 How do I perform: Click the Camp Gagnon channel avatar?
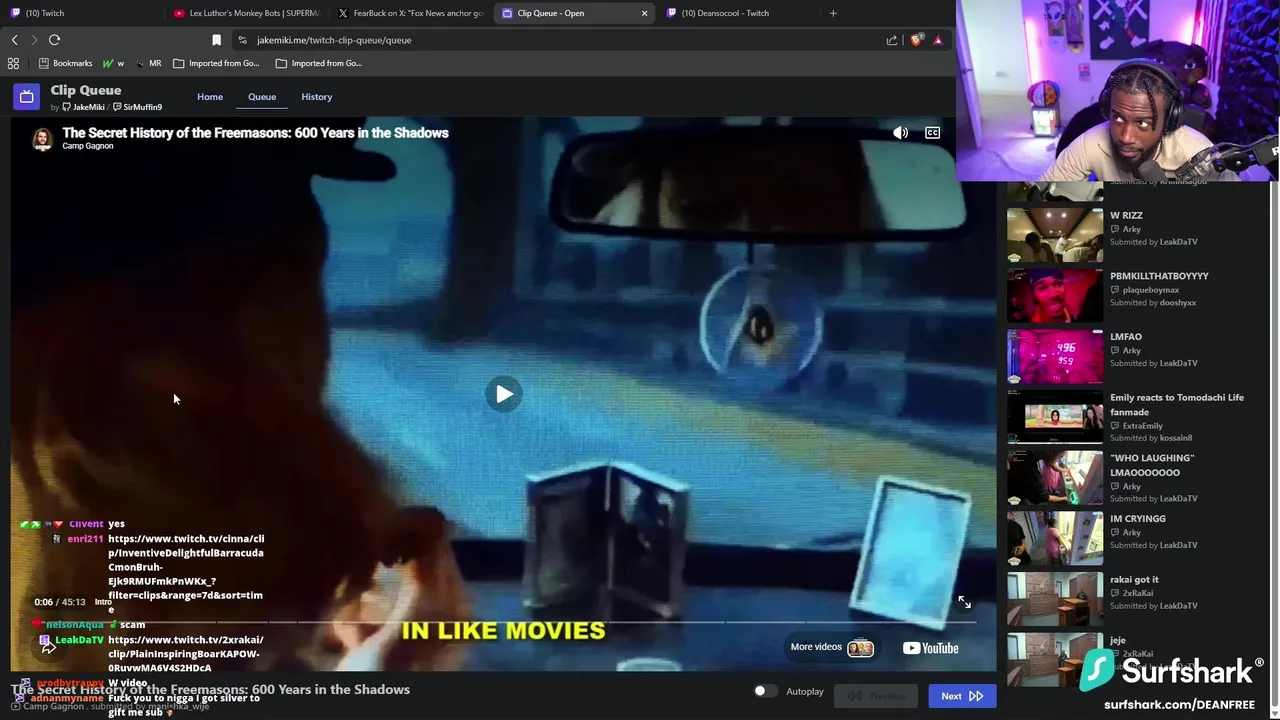click(42, 139)
